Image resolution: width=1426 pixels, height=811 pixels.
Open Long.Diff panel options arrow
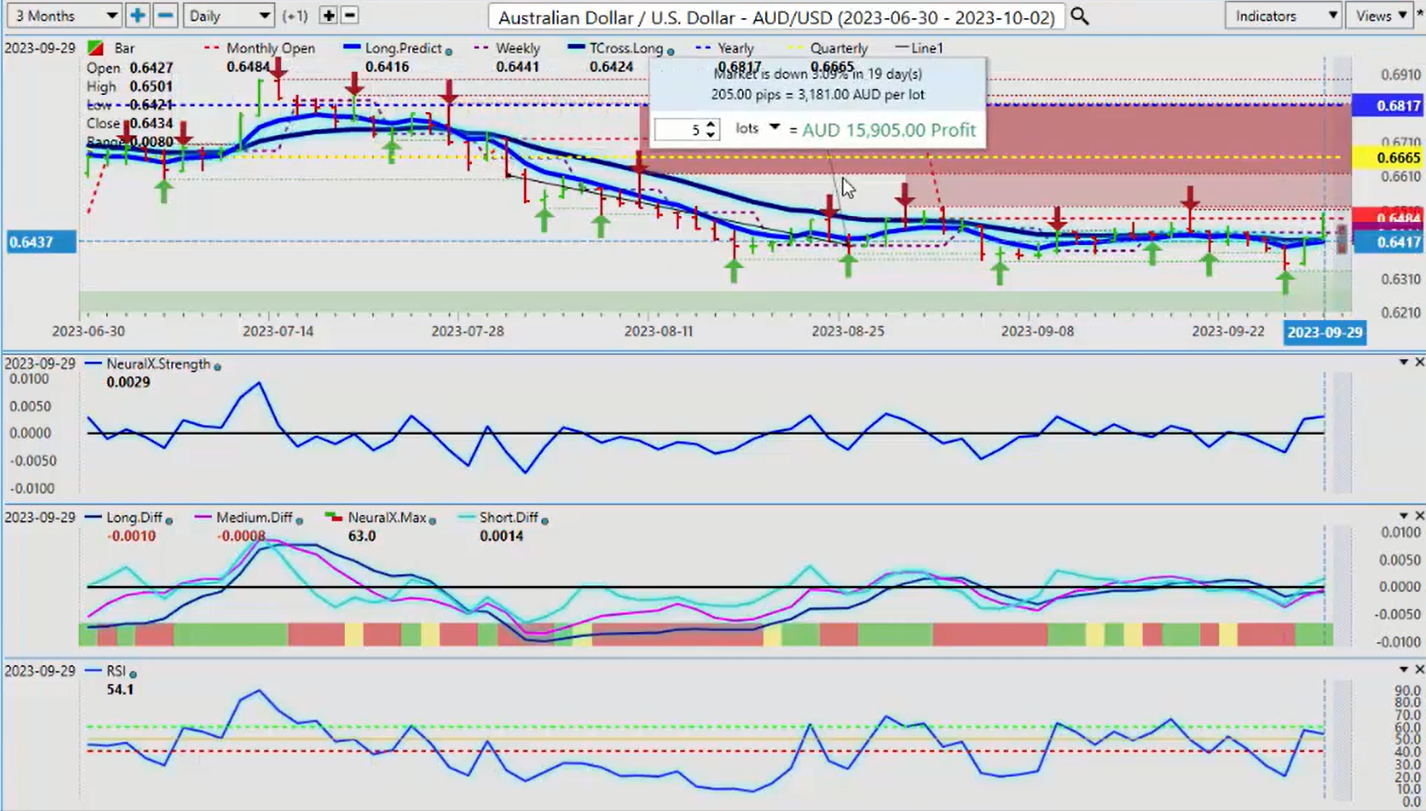pos(1404,515)
